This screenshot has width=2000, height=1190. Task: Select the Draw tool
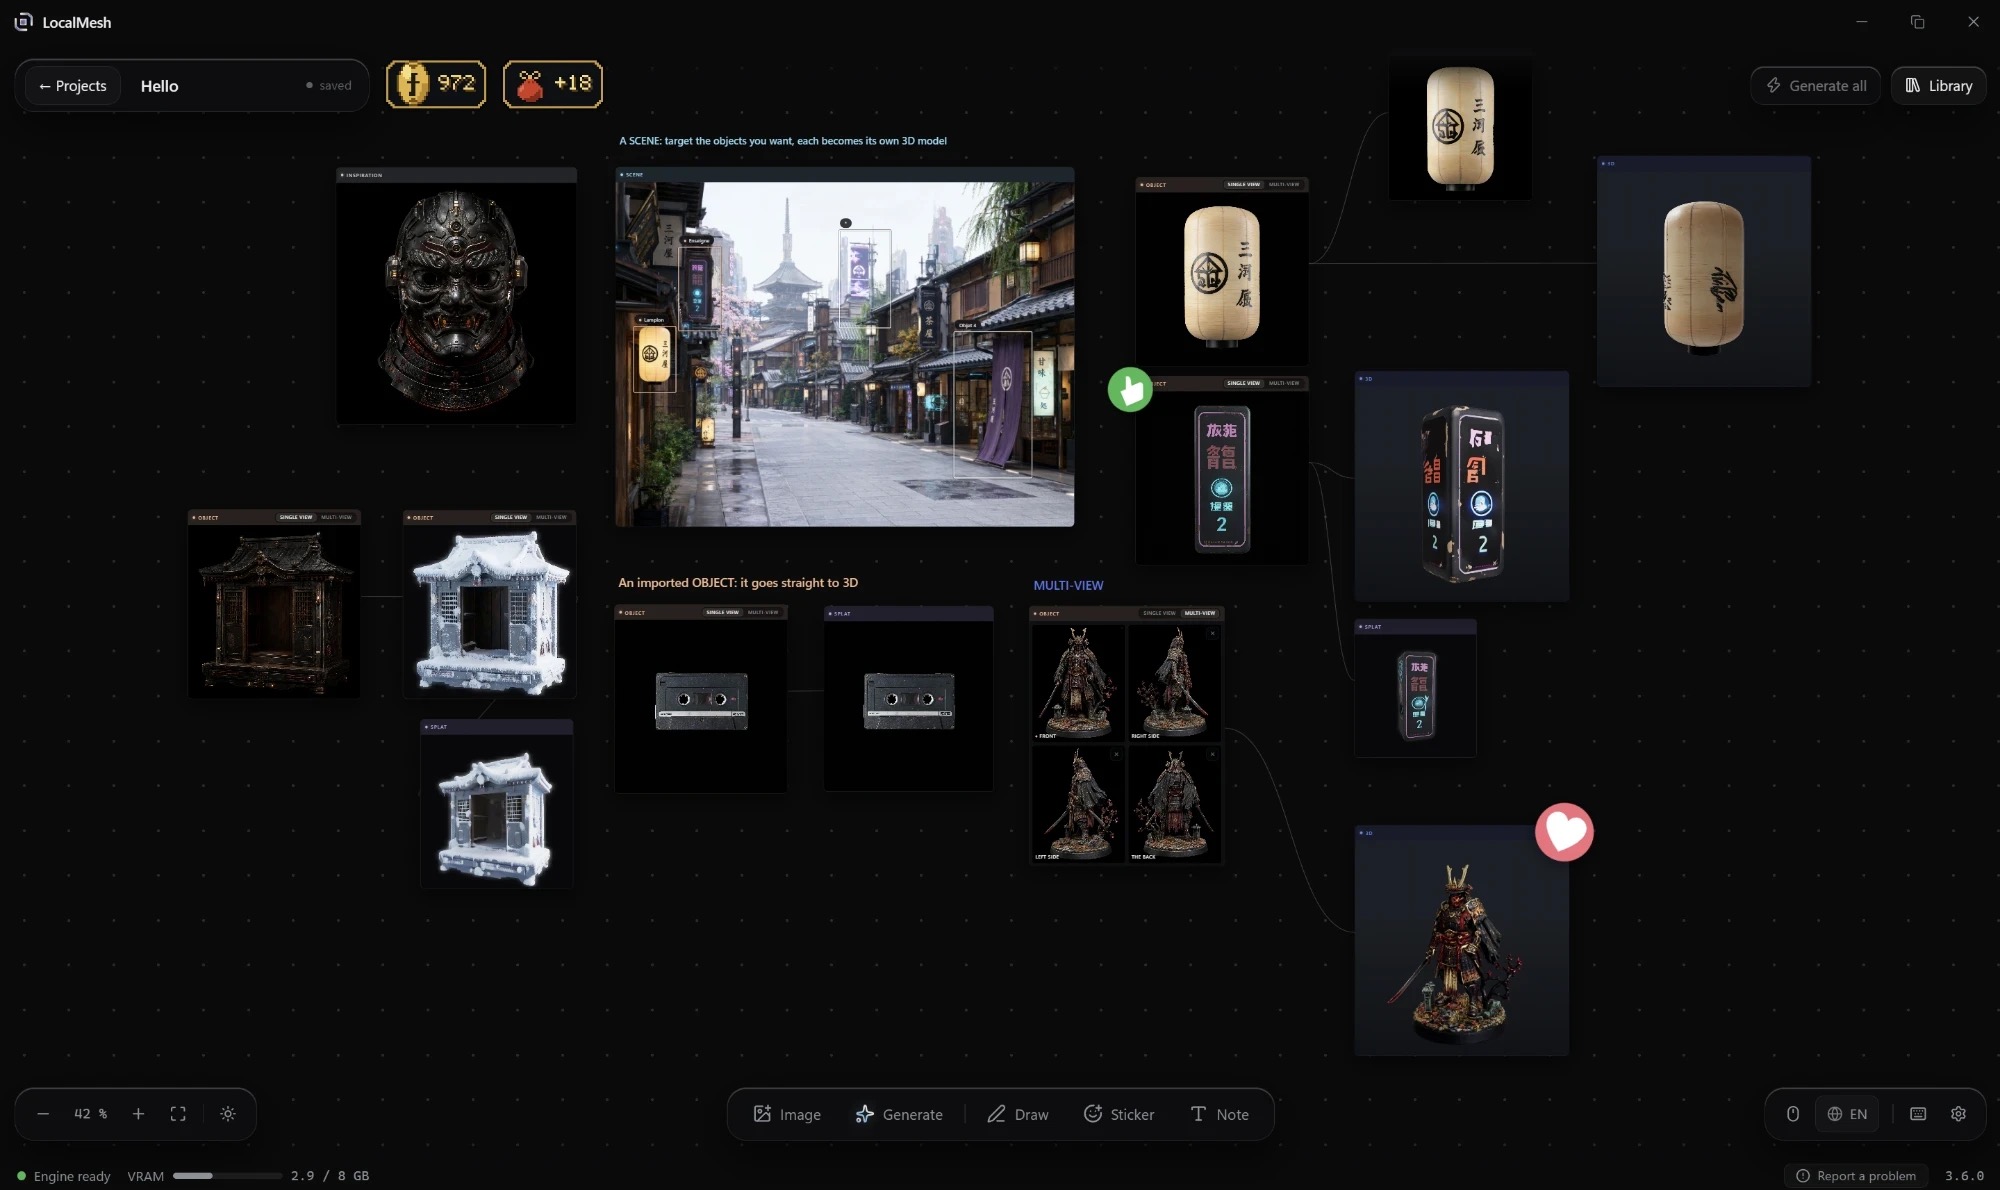pos(1018,1114)
